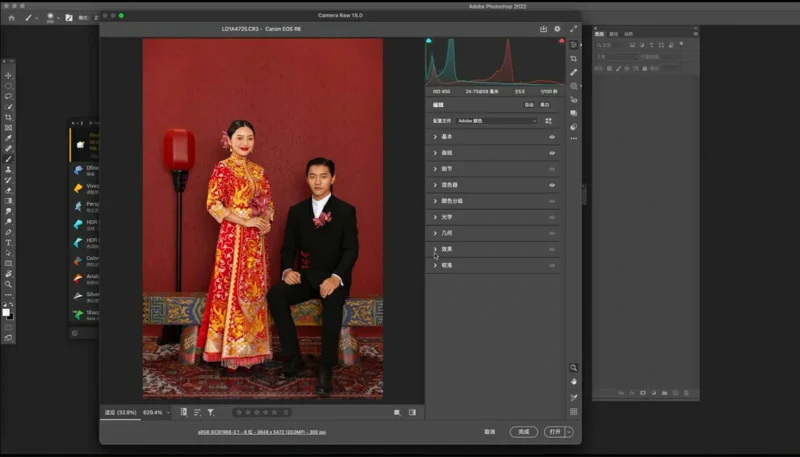Select the Move tool in Photoshop toolbar

[x=9, y=76]
